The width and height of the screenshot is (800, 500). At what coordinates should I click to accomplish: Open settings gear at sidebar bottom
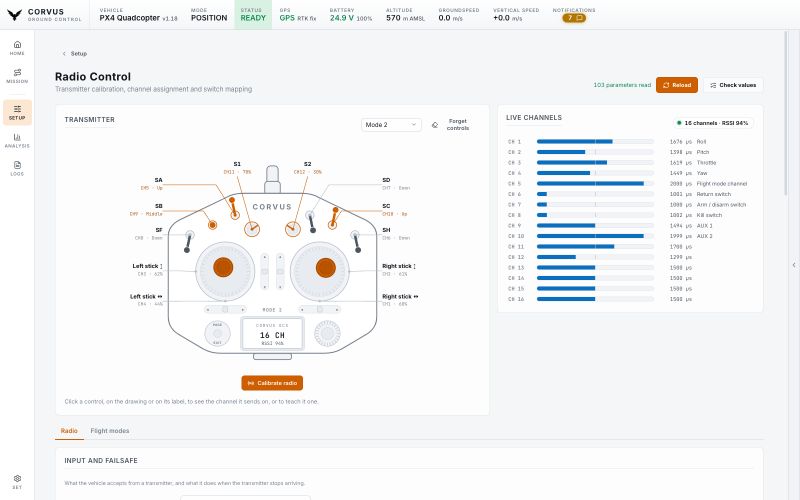17,481
